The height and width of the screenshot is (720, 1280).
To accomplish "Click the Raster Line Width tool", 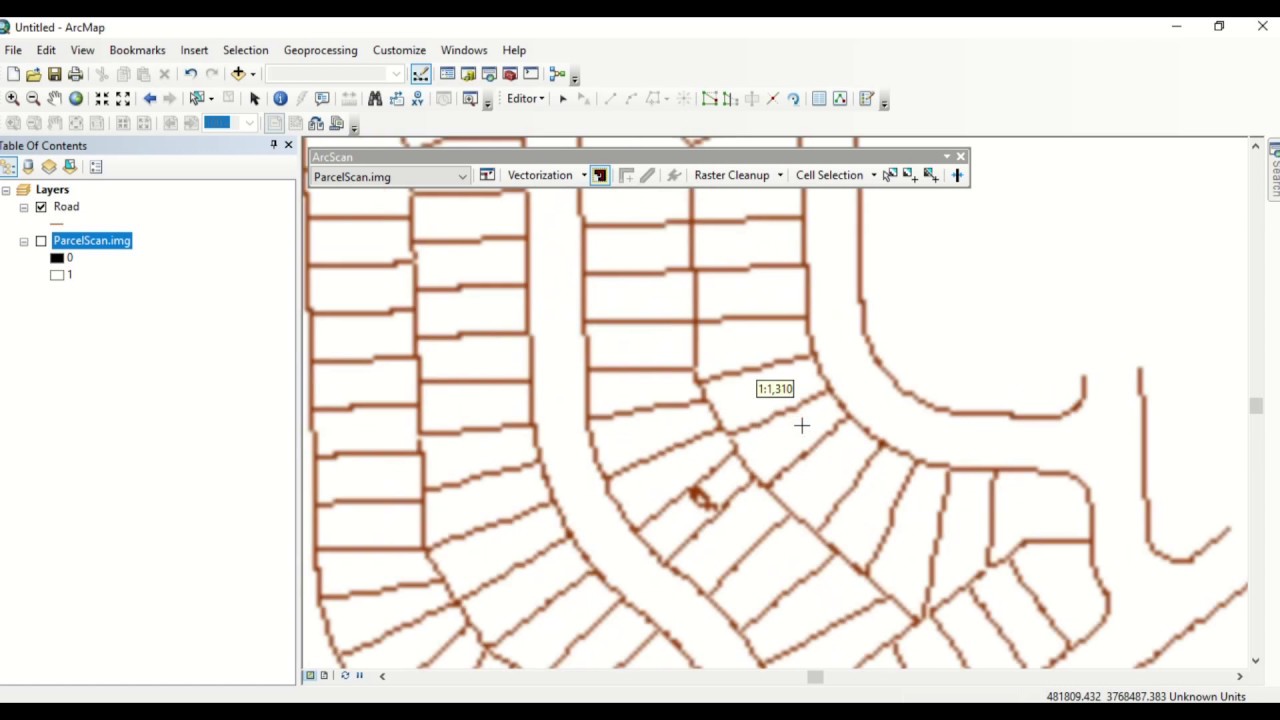I will pyautogui.click(x=957, y=175).
